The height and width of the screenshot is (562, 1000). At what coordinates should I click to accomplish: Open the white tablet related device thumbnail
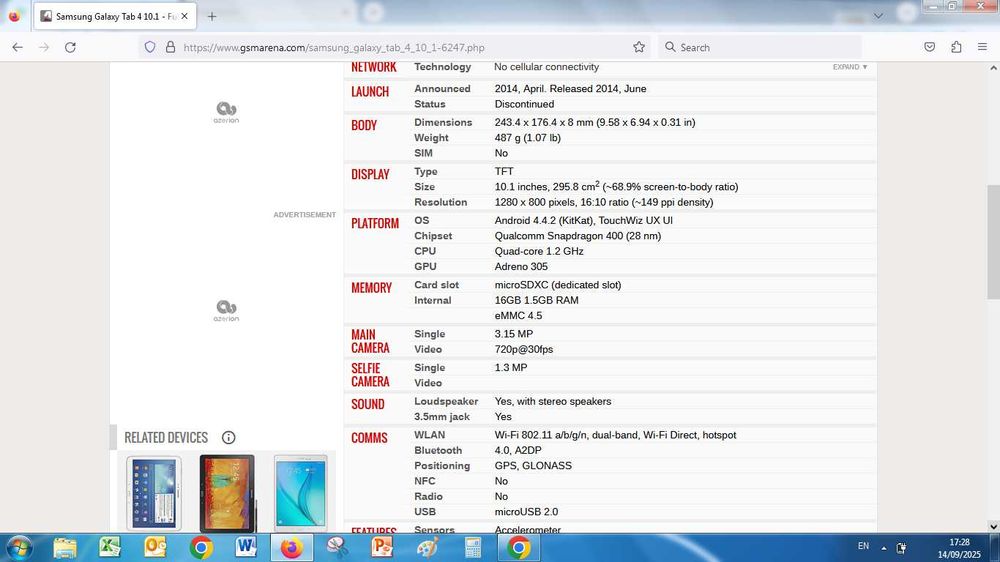[300, 493]
